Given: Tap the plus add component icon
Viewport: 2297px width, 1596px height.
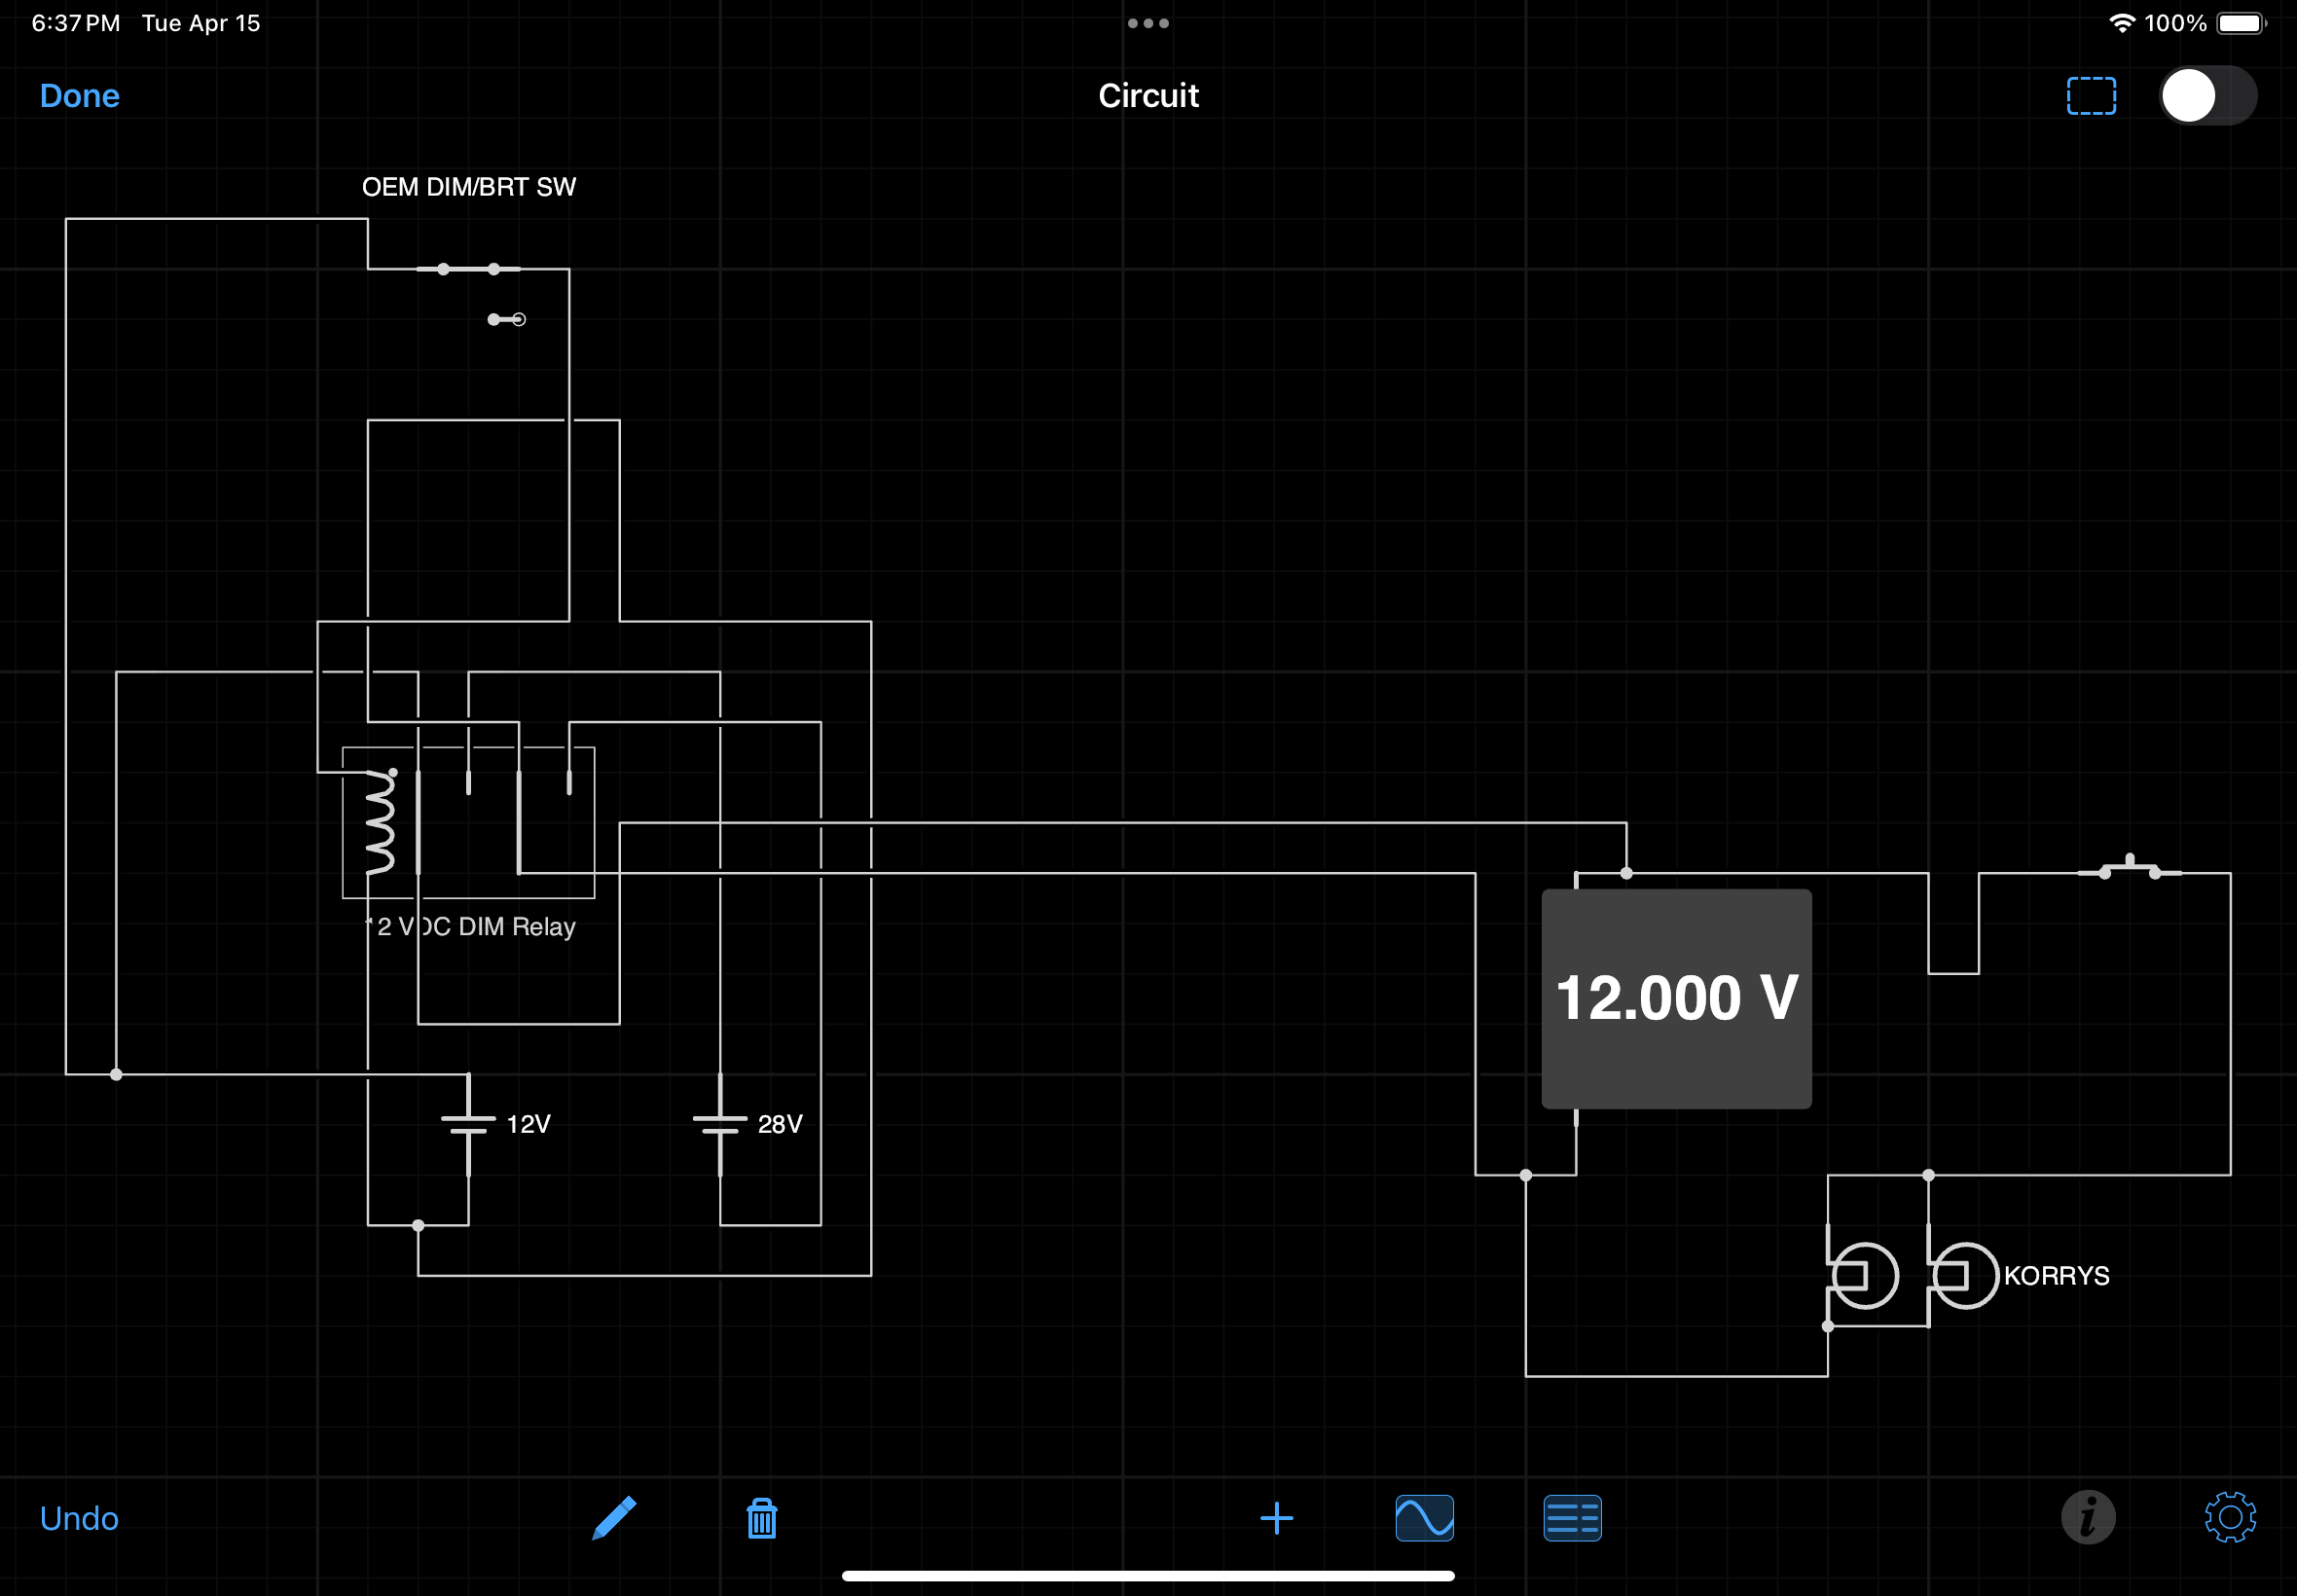Looking at the screenshot, I should tap(1276, 1518).
